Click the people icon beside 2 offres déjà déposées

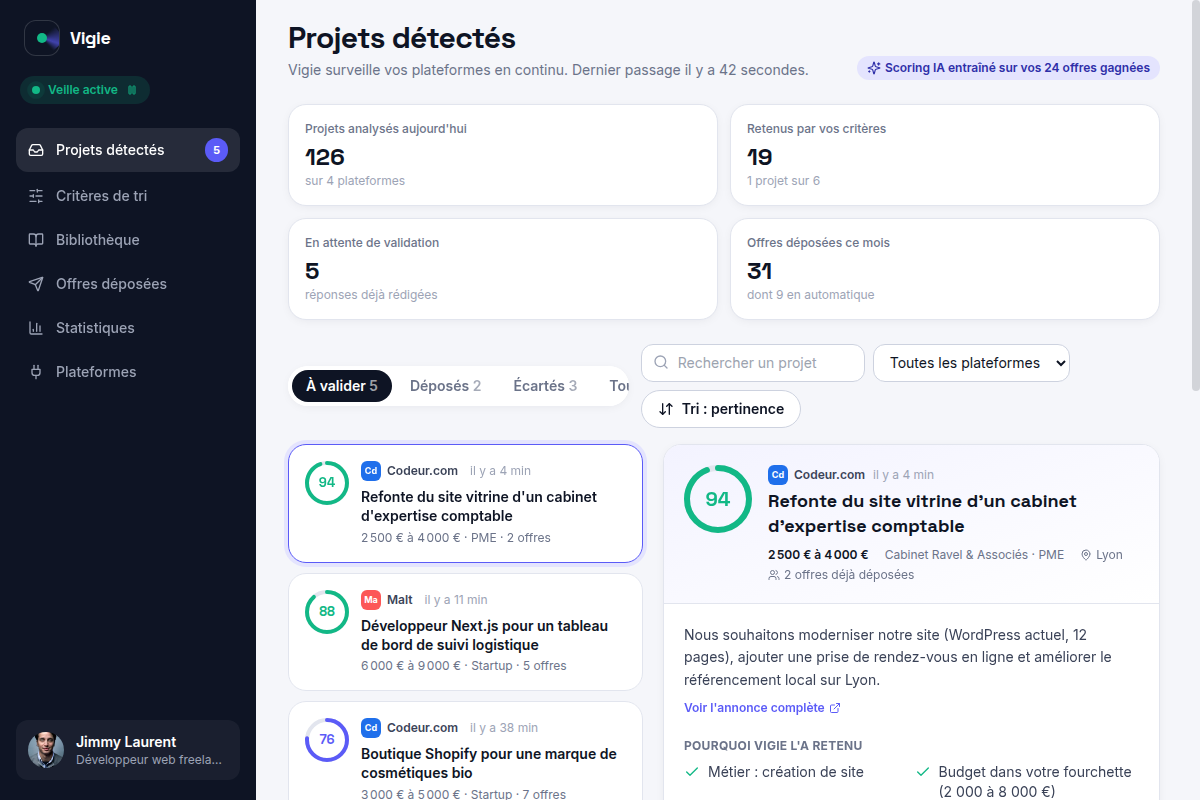[774, 575]
